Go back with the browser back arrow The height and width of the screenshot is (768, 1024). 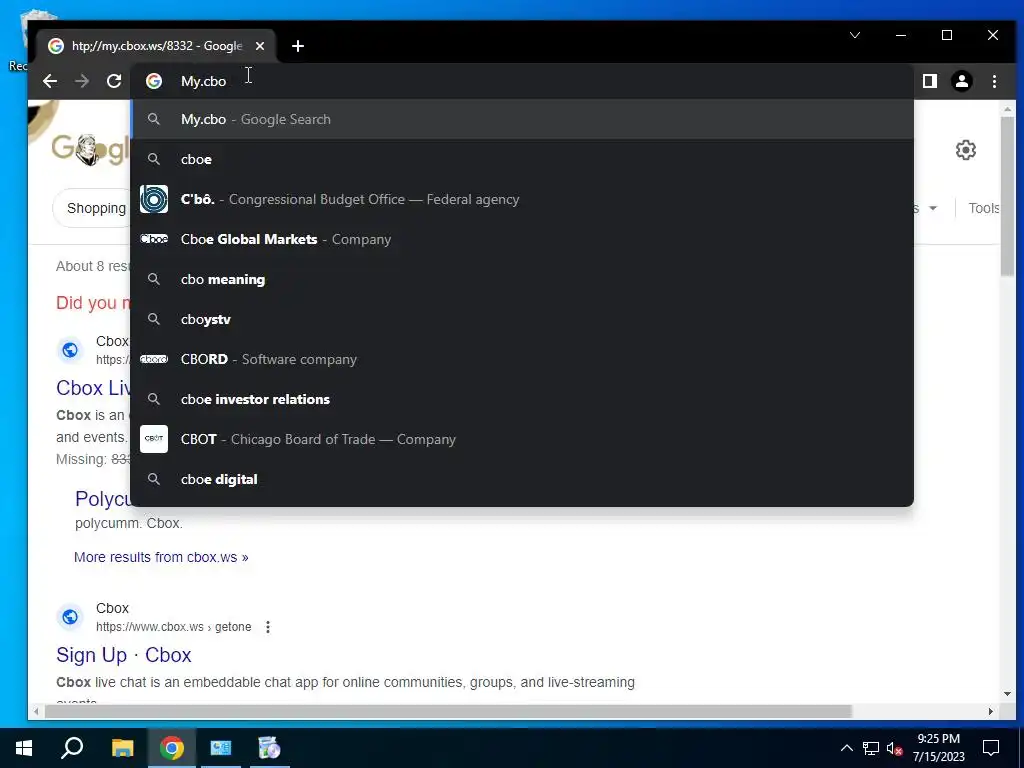tap(50, 81)
